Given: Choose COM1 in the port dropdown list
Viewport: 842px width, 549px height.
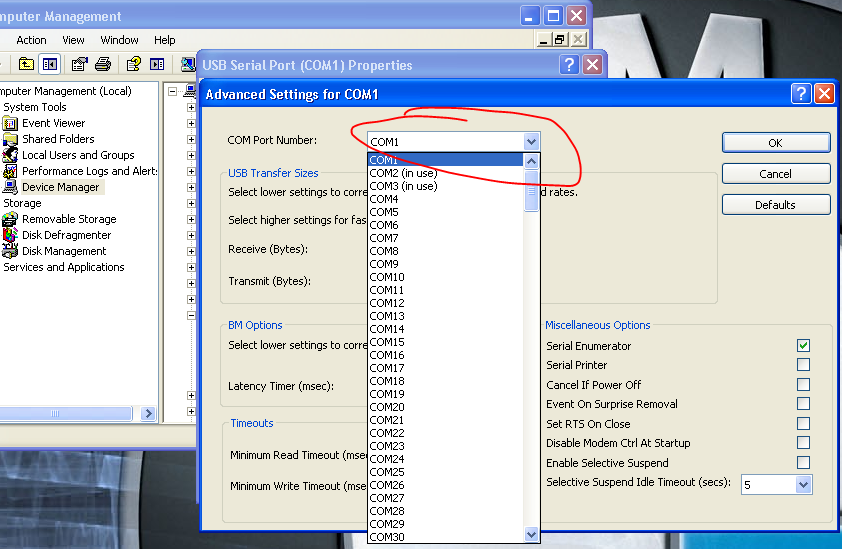Looking at the screenshot, I should coord(445,160).
